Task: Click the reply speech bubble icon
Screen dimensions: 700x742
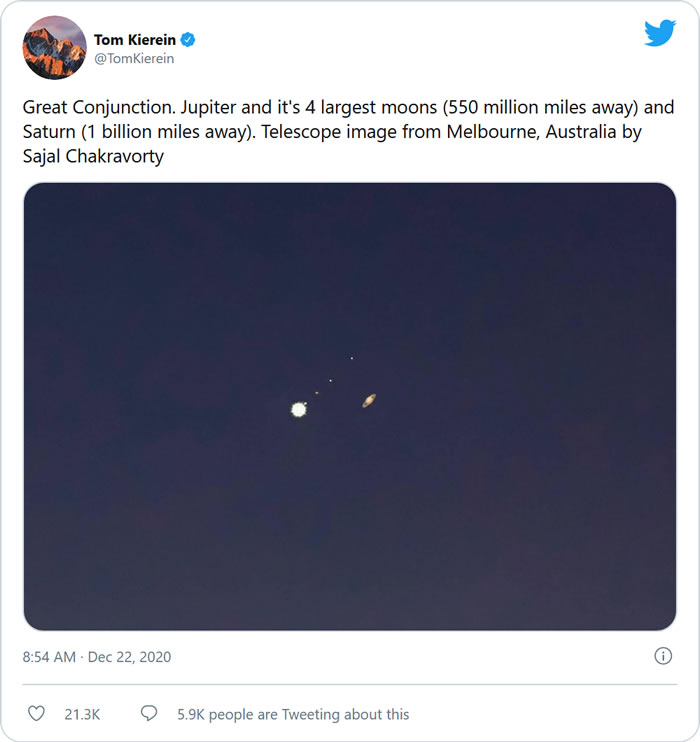Action: 149,714
